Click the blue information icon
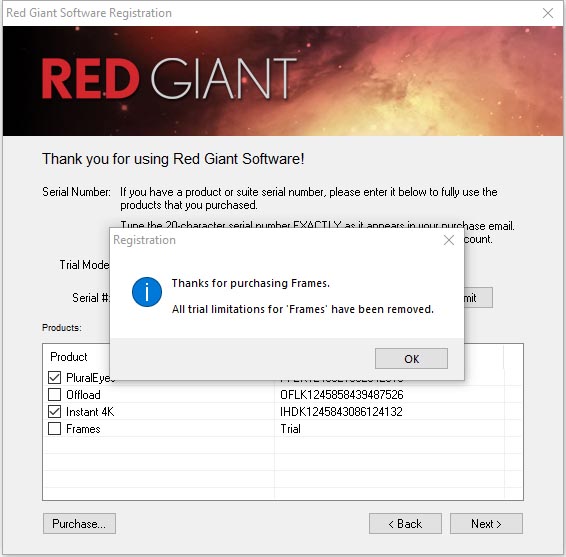Image resolution: width=566 pixels, height=557 pixels. tap(147, 292)
